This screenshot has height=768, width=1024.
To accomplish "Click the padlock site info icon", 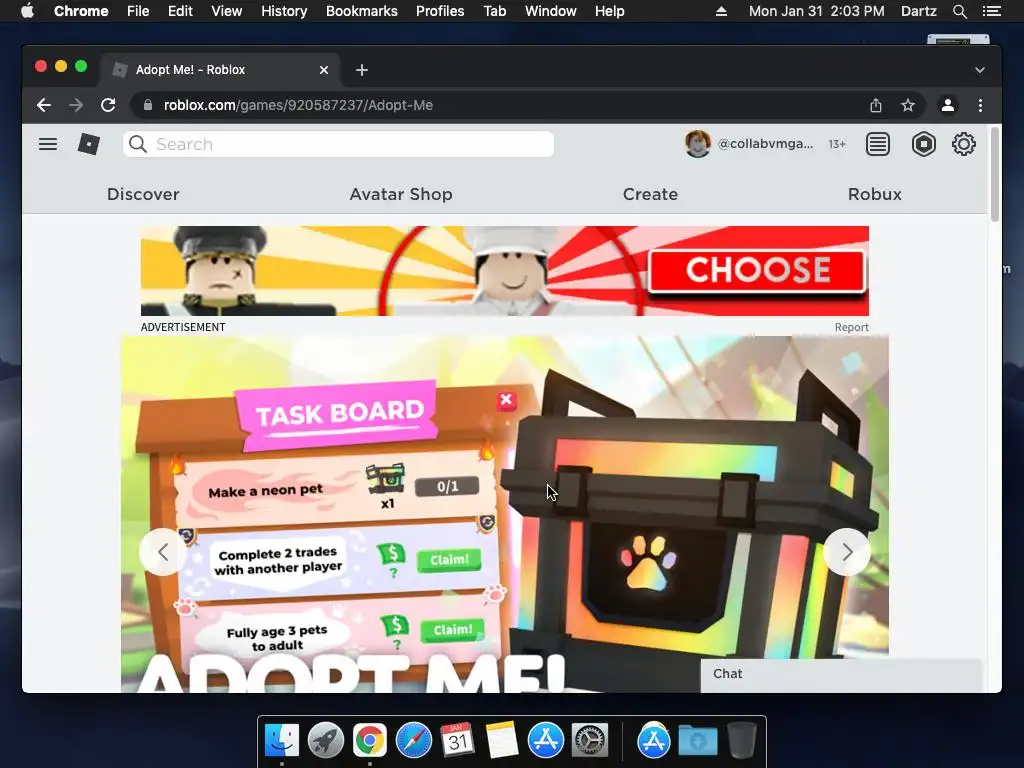I will pyautogui.click(x=148, y=105).
